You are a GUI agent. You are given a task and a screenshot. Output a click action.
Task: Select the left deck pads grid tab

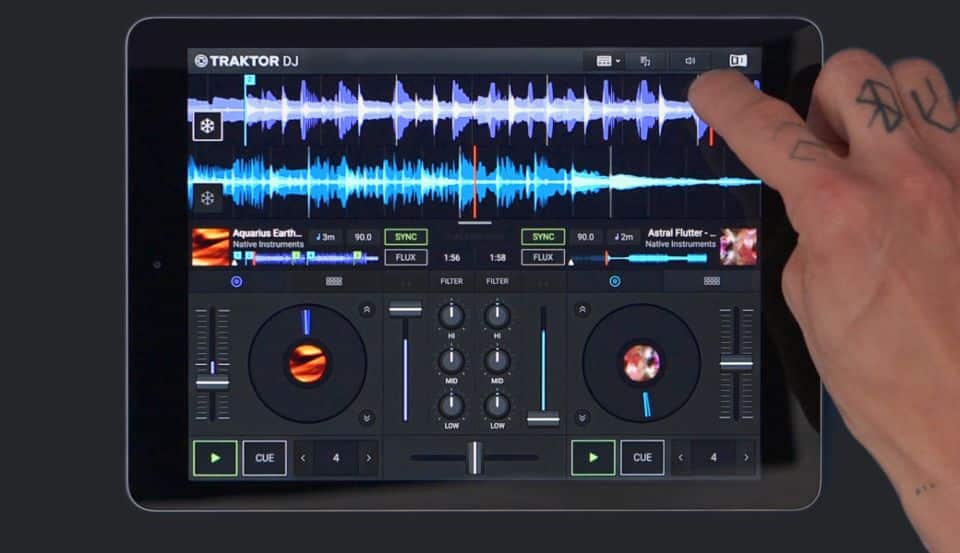(334, 281)
